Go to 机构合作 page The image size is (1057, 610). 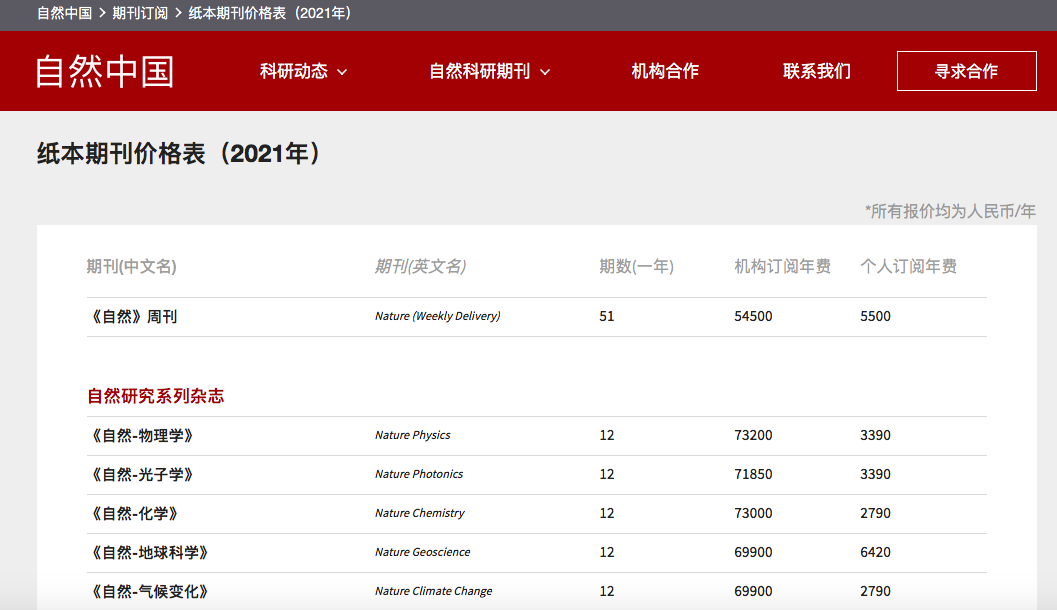click(665, 71)
